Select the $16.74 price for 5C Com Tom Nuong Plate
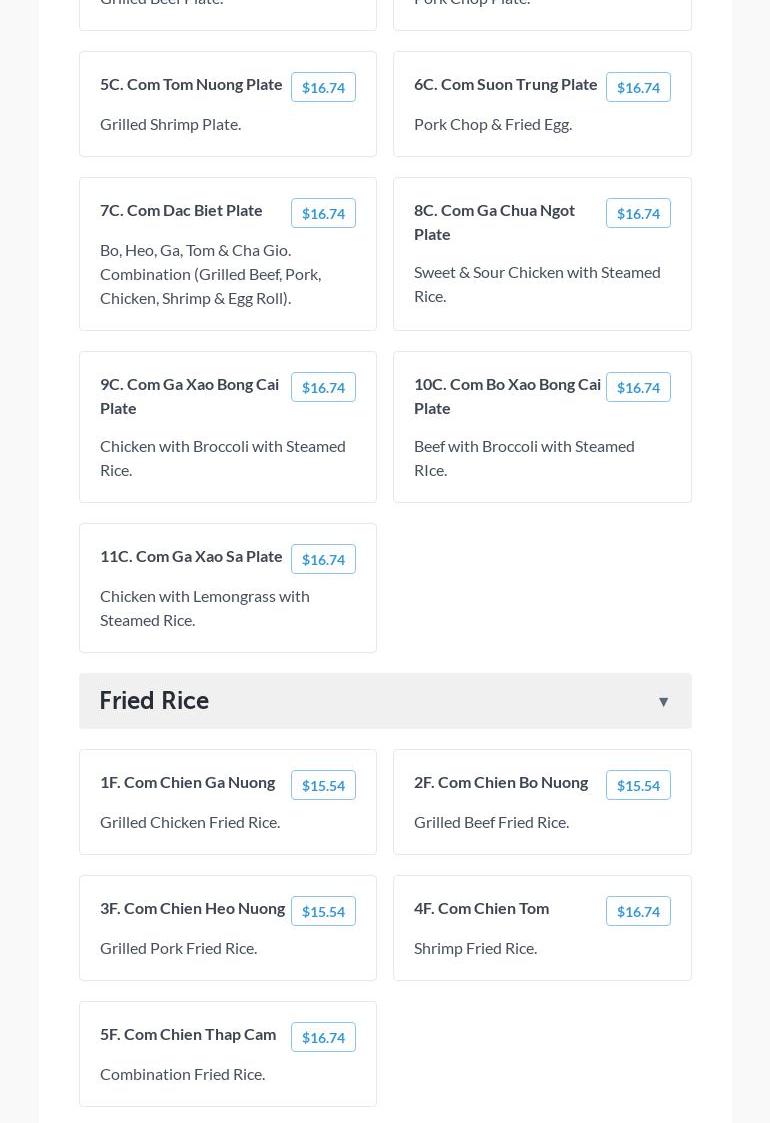The width and height of the screenshot is (770, 1123). pyautogui.click(x=323, y=87)
